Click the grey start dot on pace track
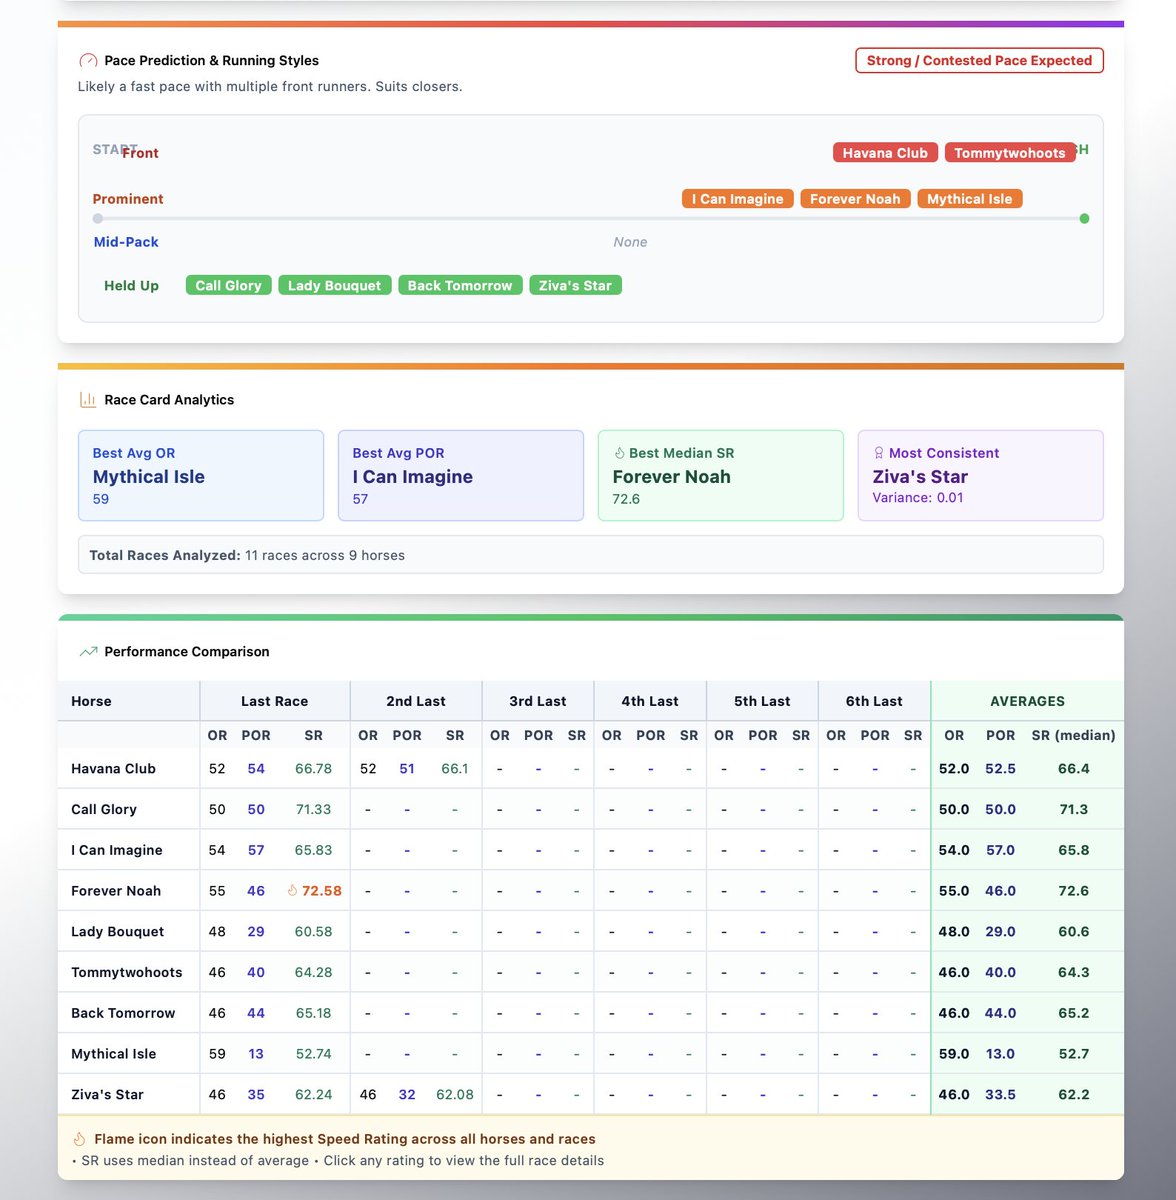The image size is (1176, 1200). tap(97, 219)
